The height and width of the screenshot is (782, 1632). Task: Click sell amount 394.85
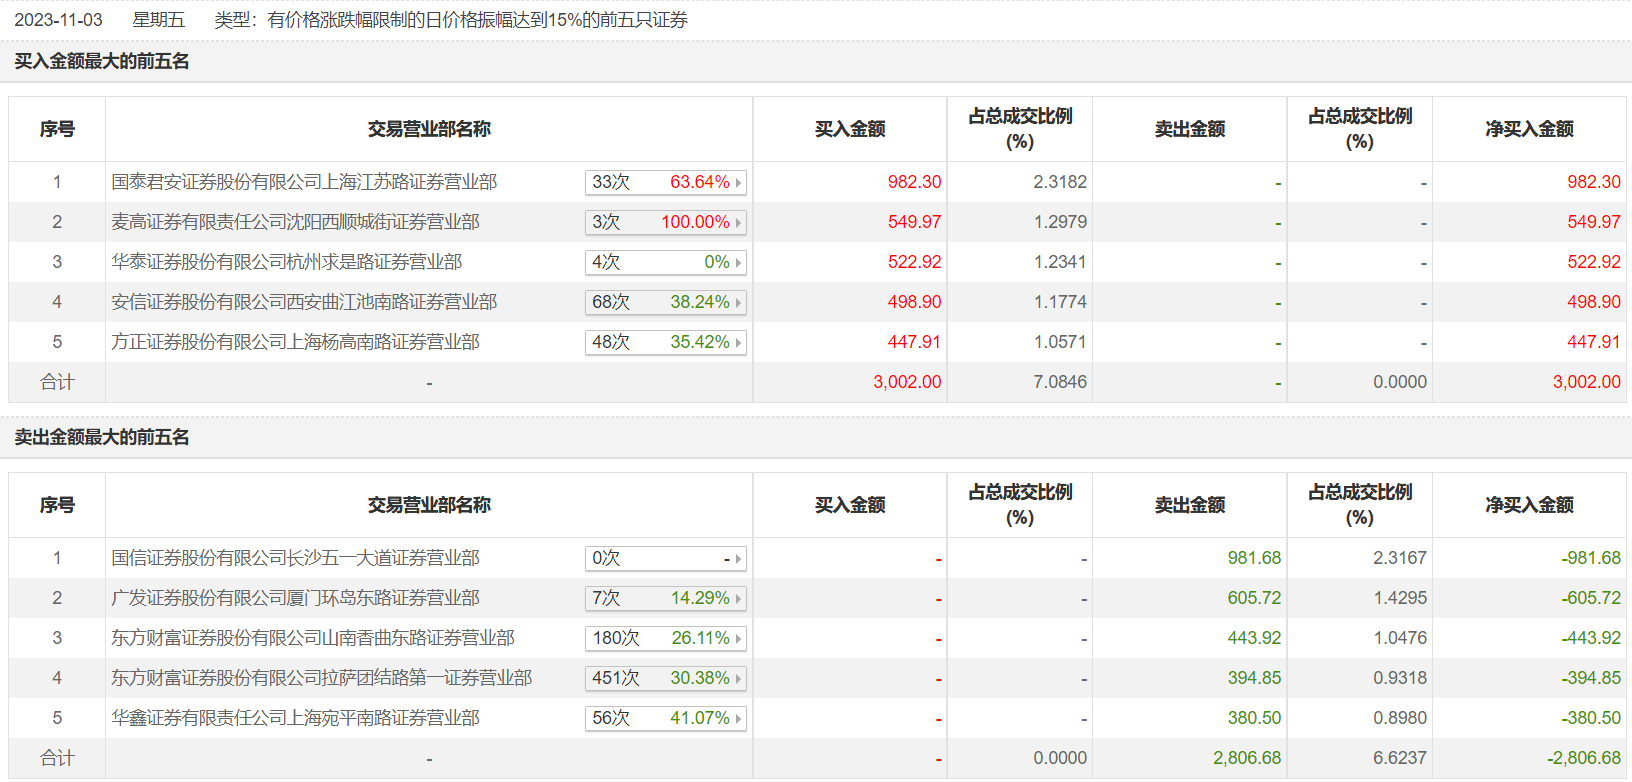click(1254, 678)
